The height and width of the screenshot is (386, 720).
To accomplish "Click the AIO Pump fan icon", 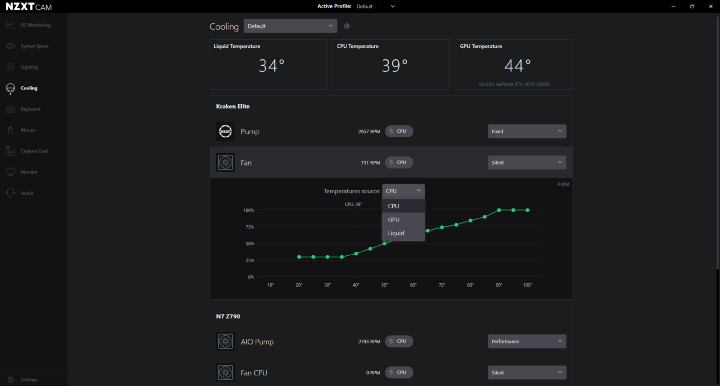I will [225, 341].
